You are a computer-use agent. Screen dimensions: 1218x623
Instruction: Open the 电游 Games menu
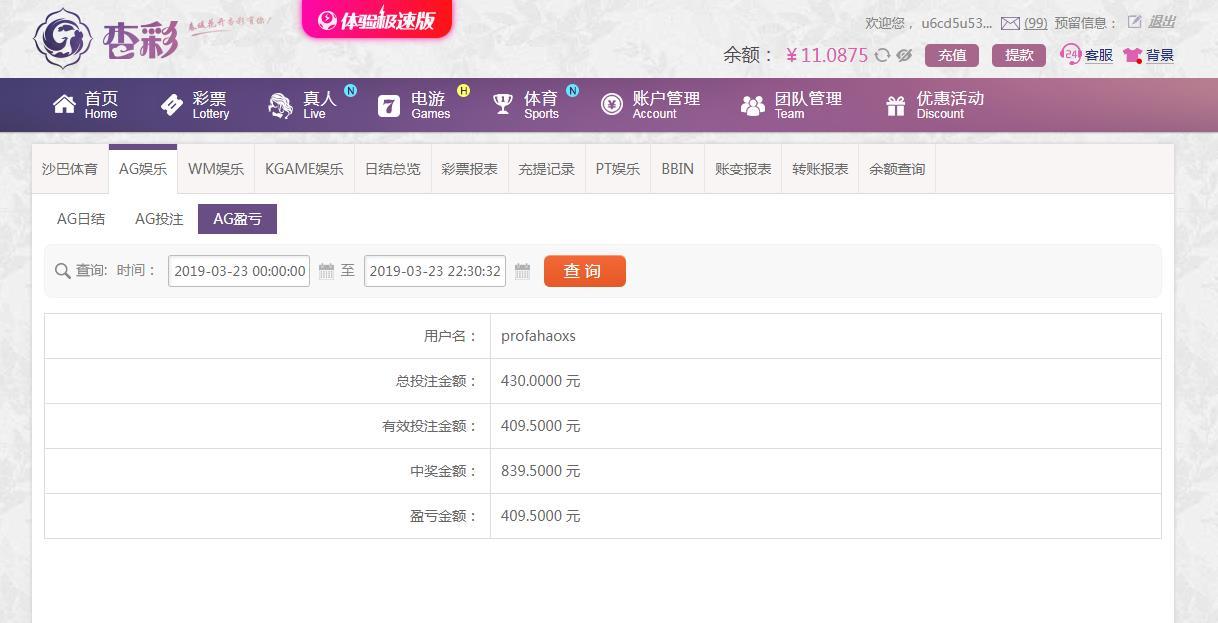coord(413,105)
